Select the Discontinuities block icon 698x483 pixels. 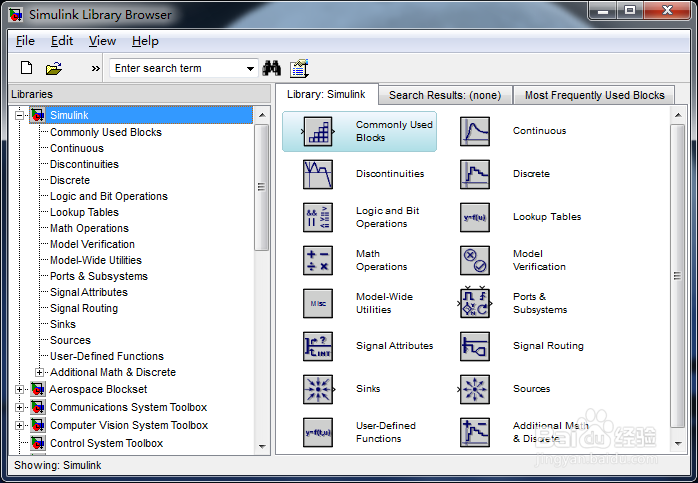pos(318,175)
